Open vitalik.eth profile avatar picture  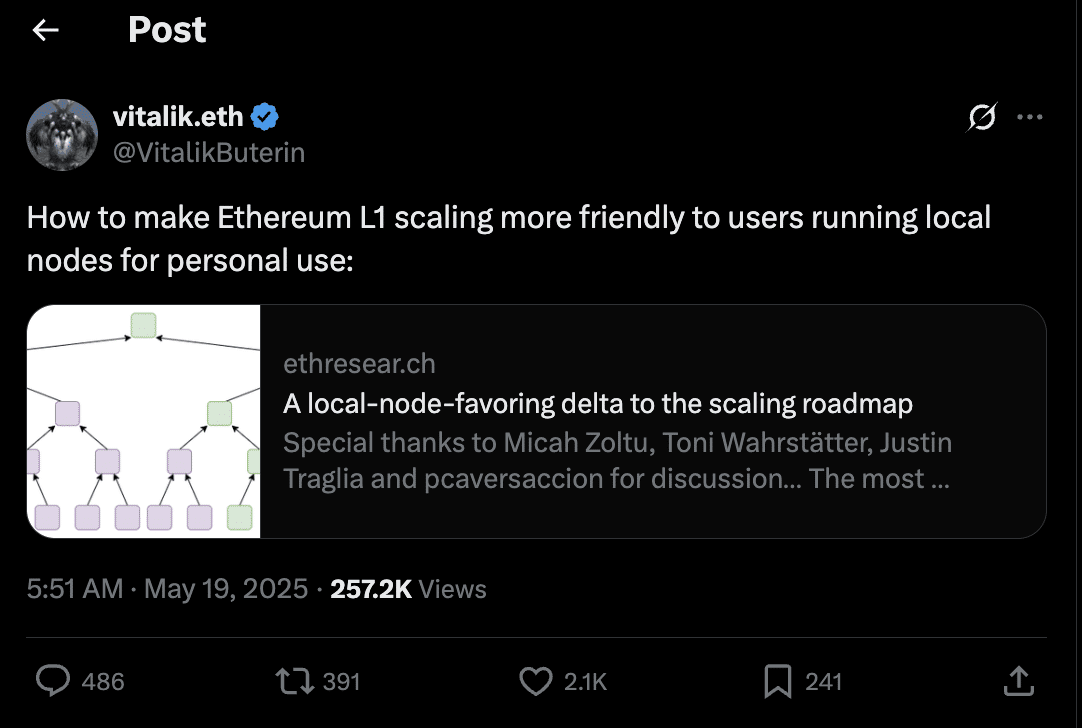(x=62, y=135)
